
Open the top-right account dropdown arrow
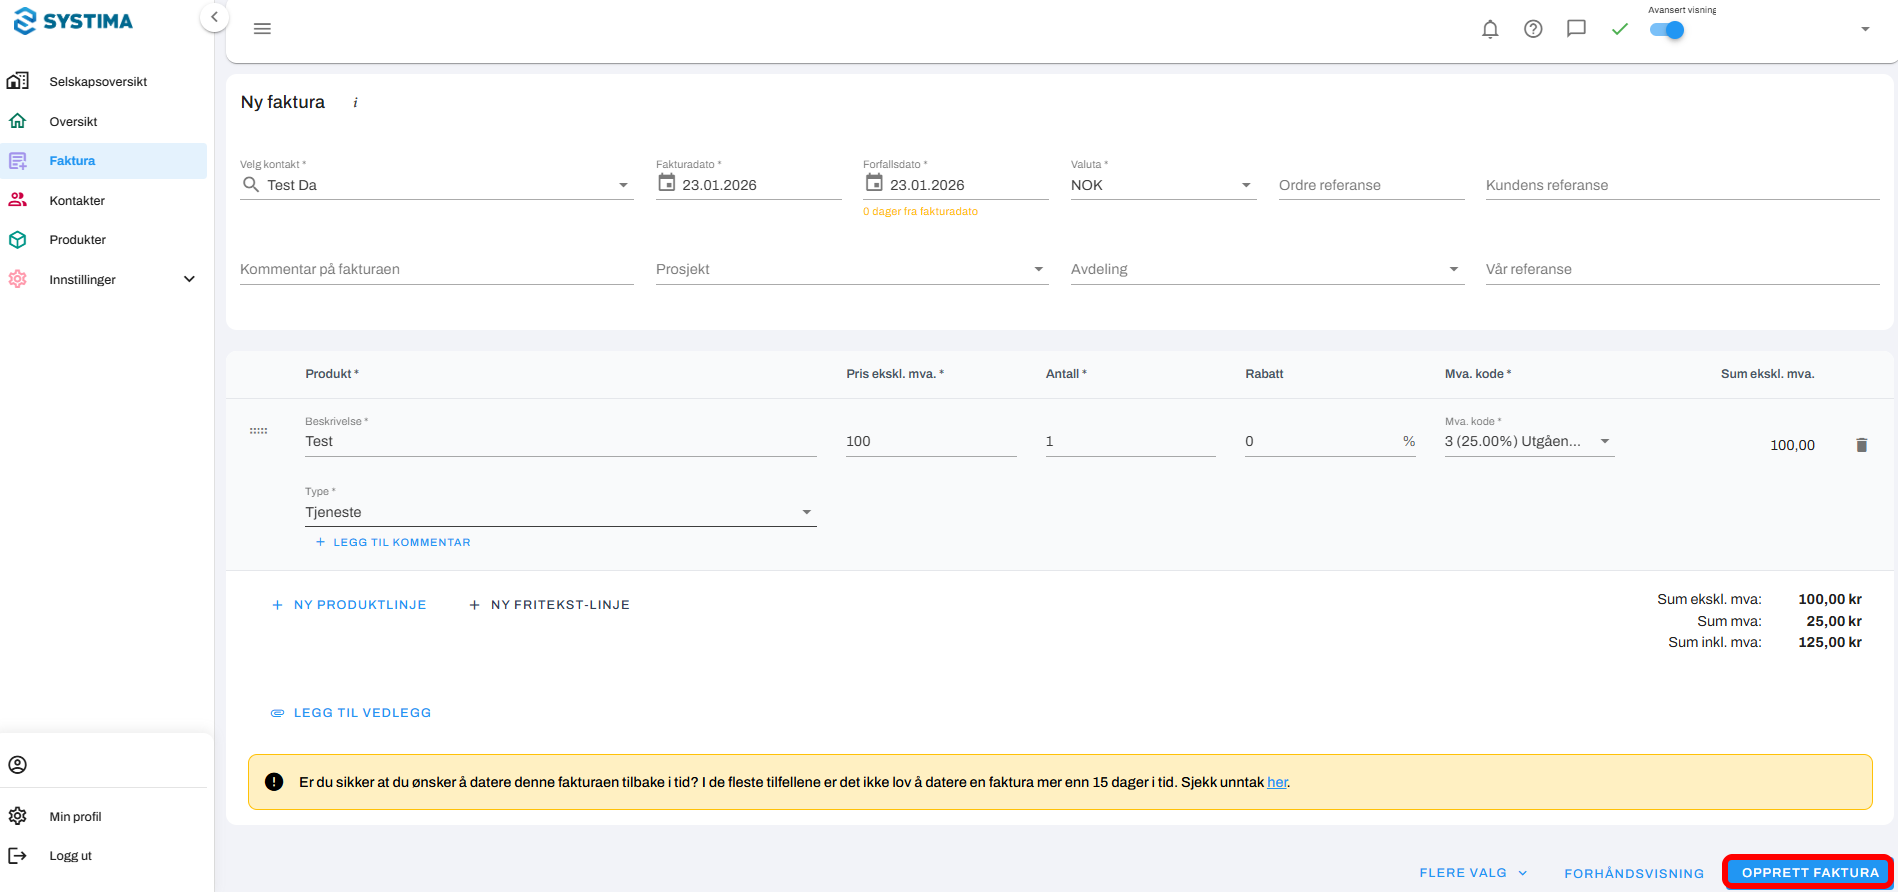click(x=1865, y=29)
